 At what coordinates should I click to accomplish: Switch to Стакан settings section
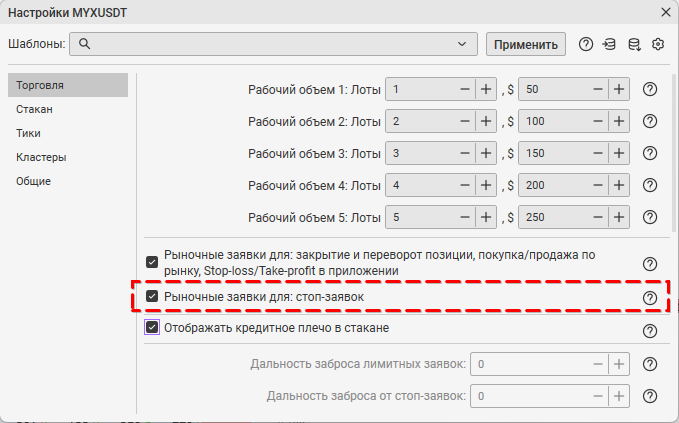pyautogui.click(x=68, y=109)
